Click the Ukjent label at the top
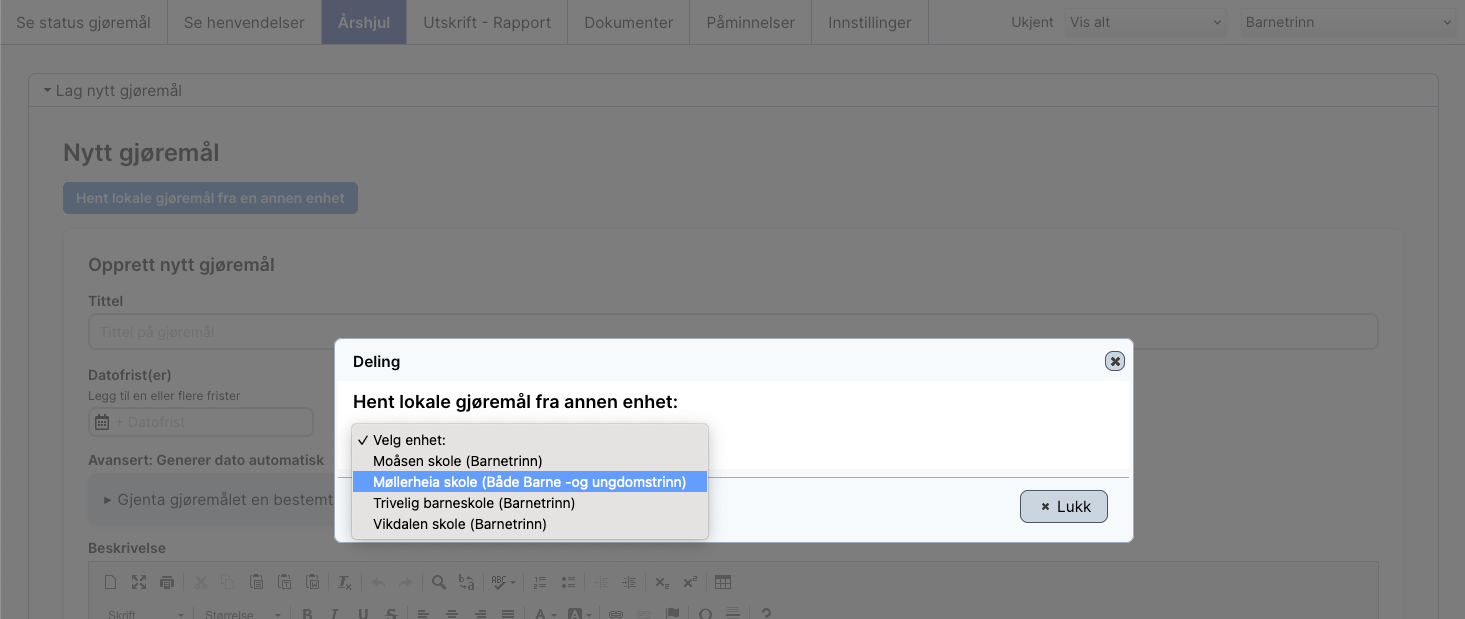This screenshot has width=1465, height=619. click(1033, 22)
